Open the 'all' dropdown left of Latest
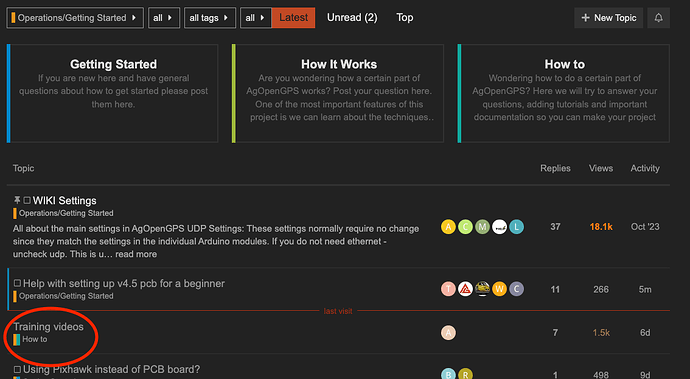 click(x=256, y=18)
